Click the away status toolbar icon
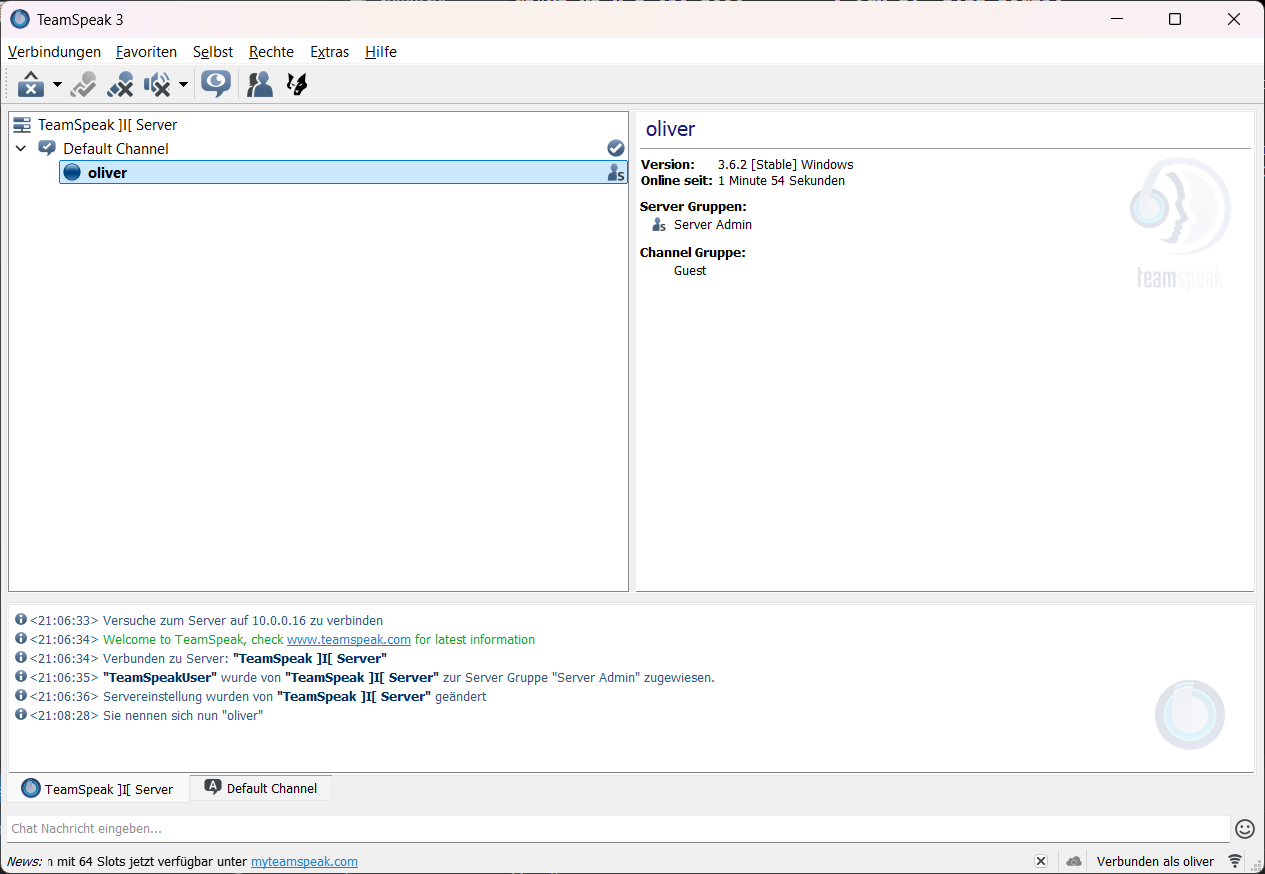1265x874 pixels. pyautogui.click(x=31, y=85)
